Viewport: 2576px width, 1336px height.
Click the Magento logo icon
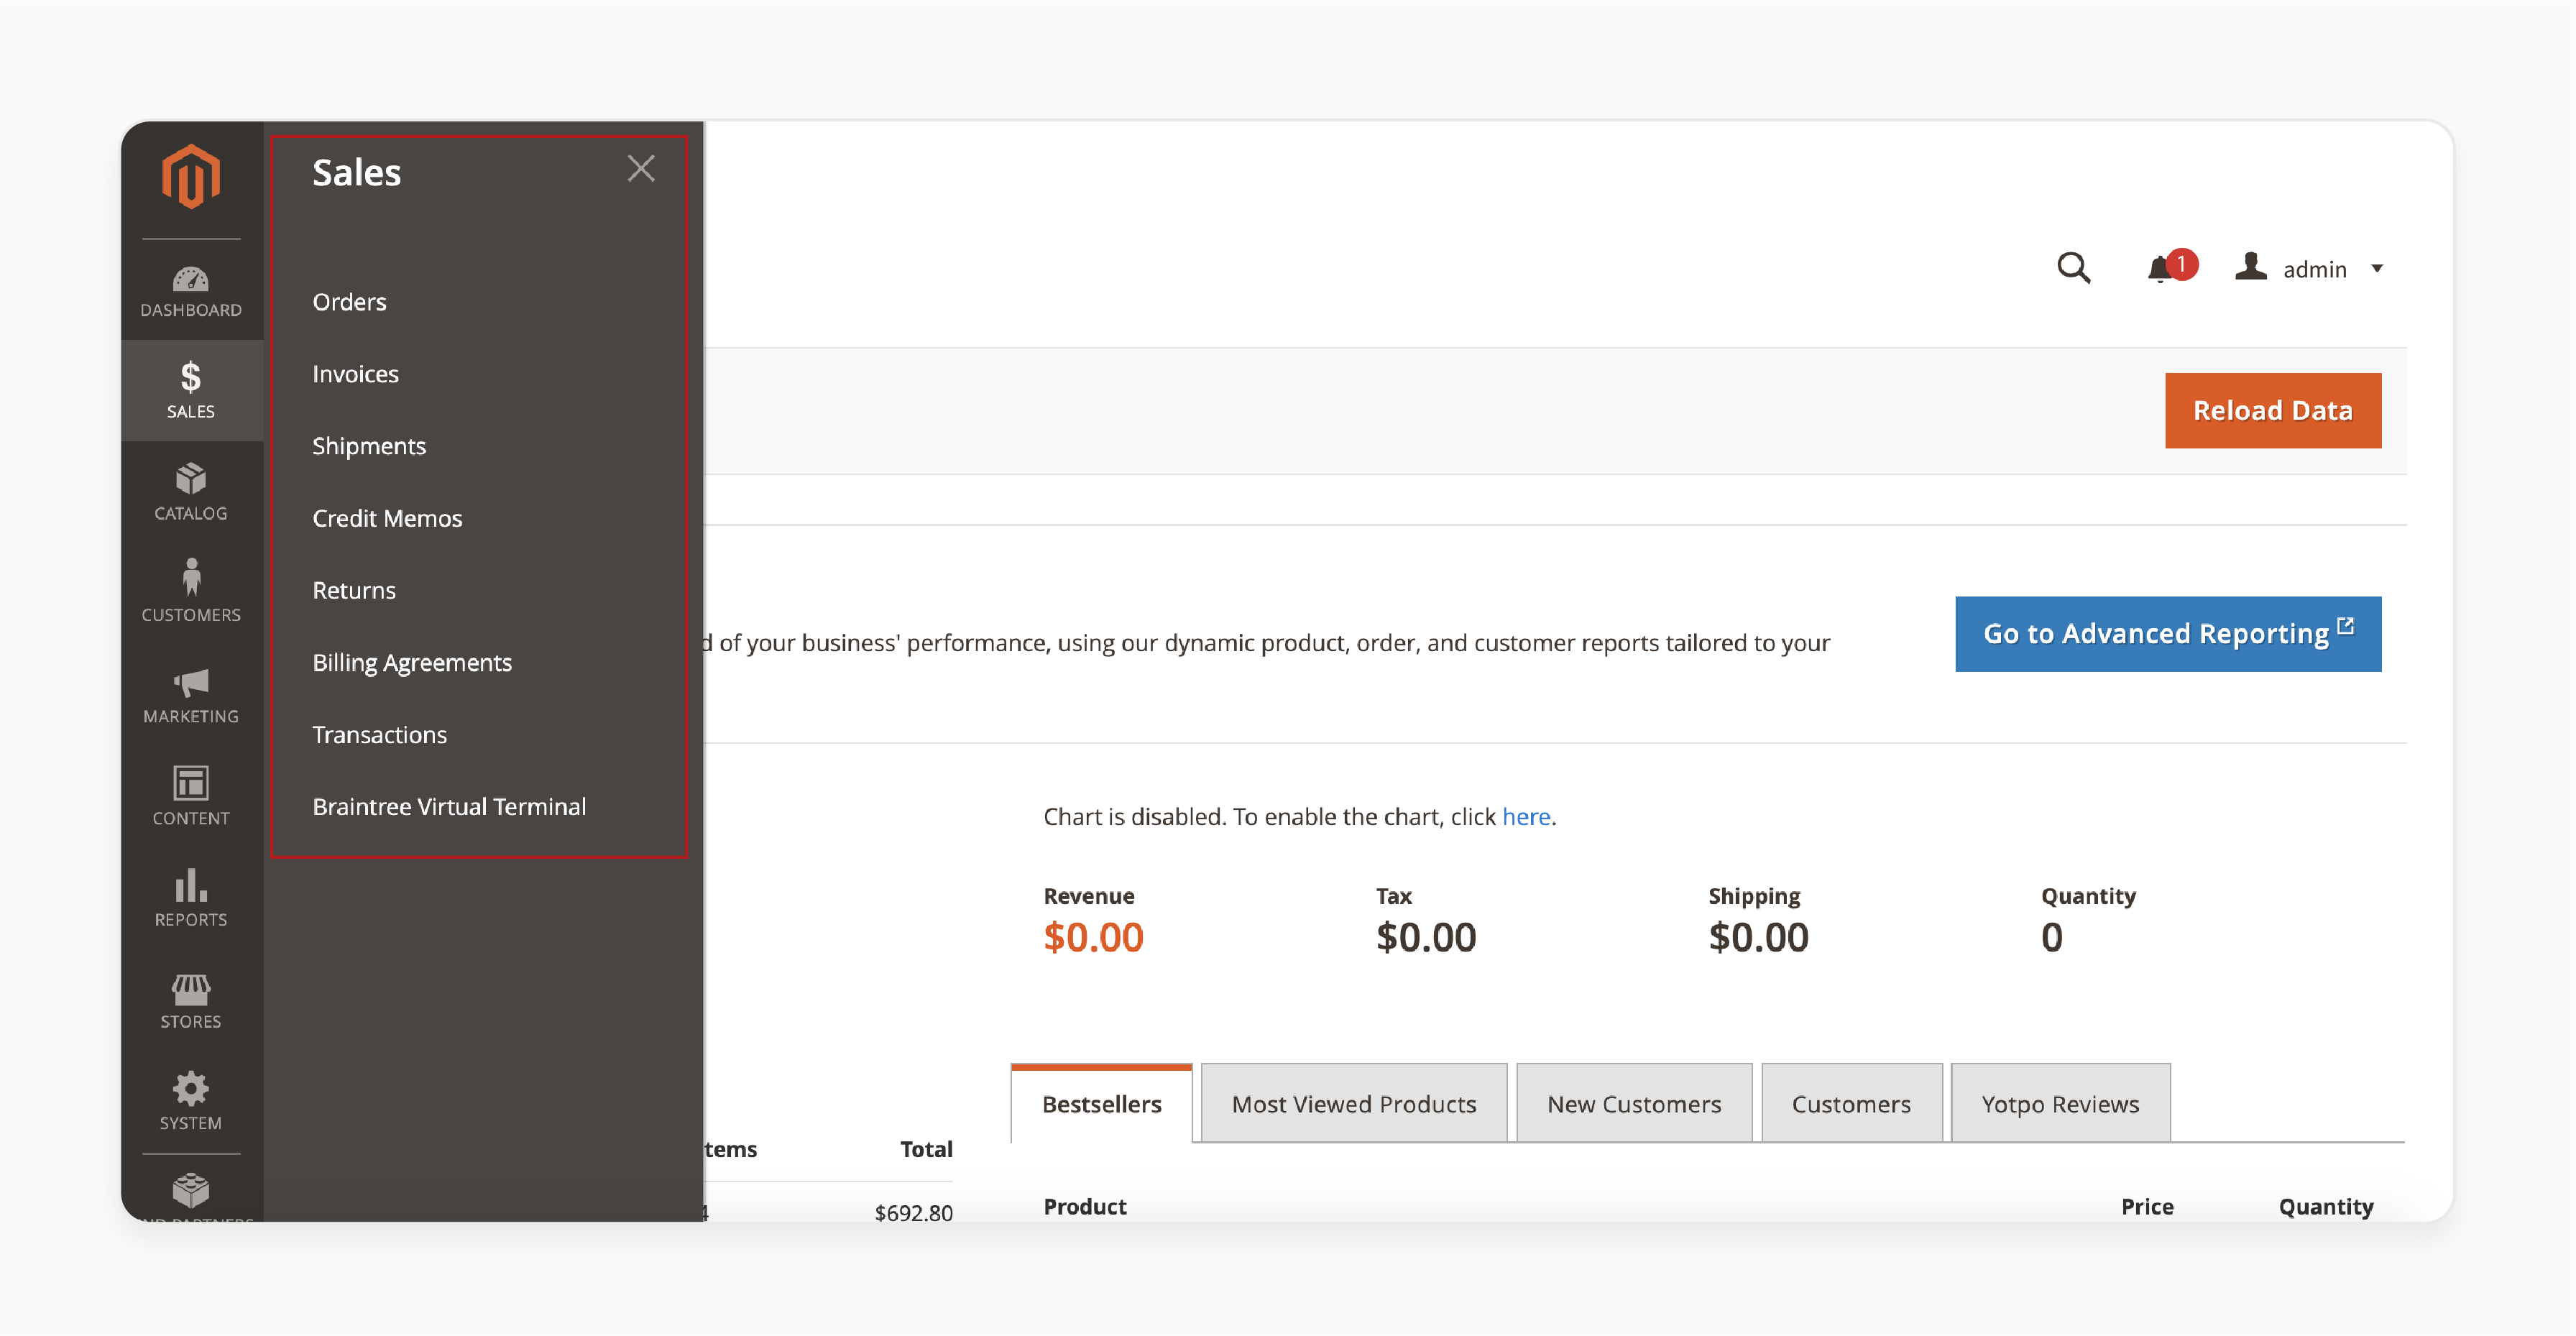191,177
